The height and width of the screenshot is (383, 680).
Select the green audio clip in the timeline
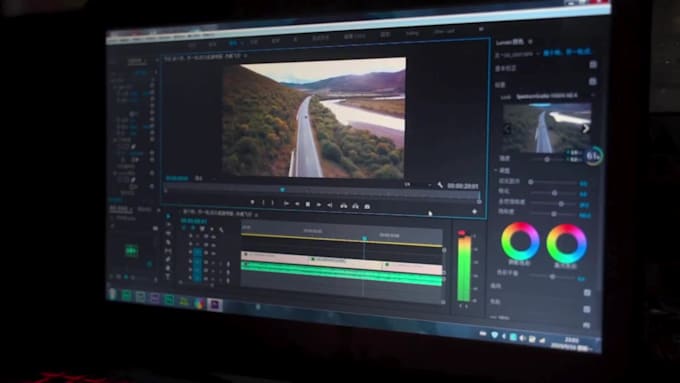tap(342, 274)
